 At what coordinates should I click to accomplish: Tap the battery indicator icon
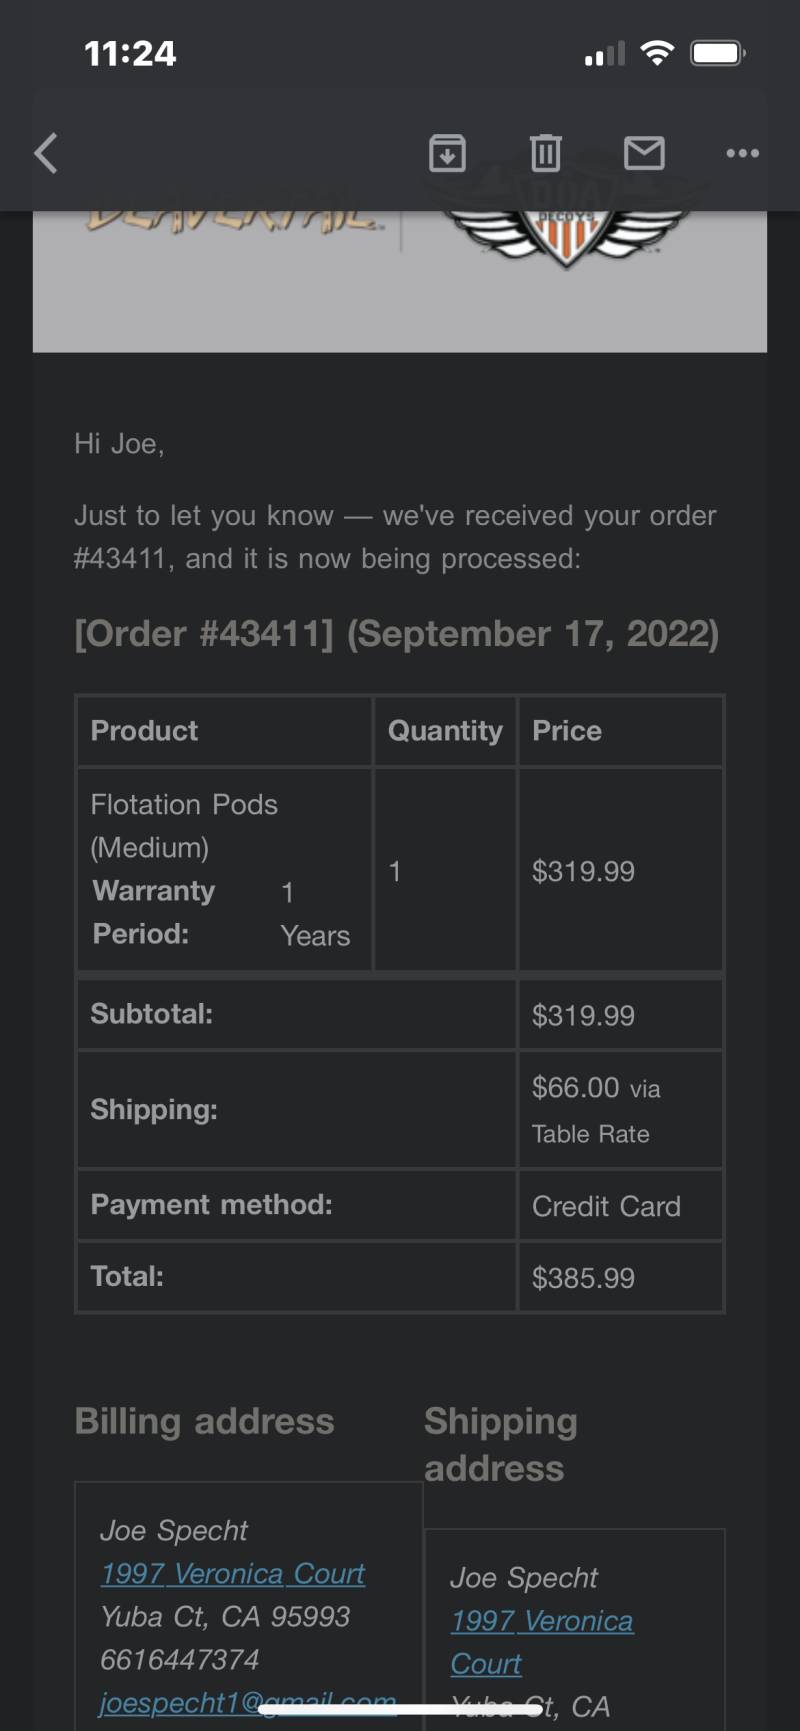(x=718, y=53)
